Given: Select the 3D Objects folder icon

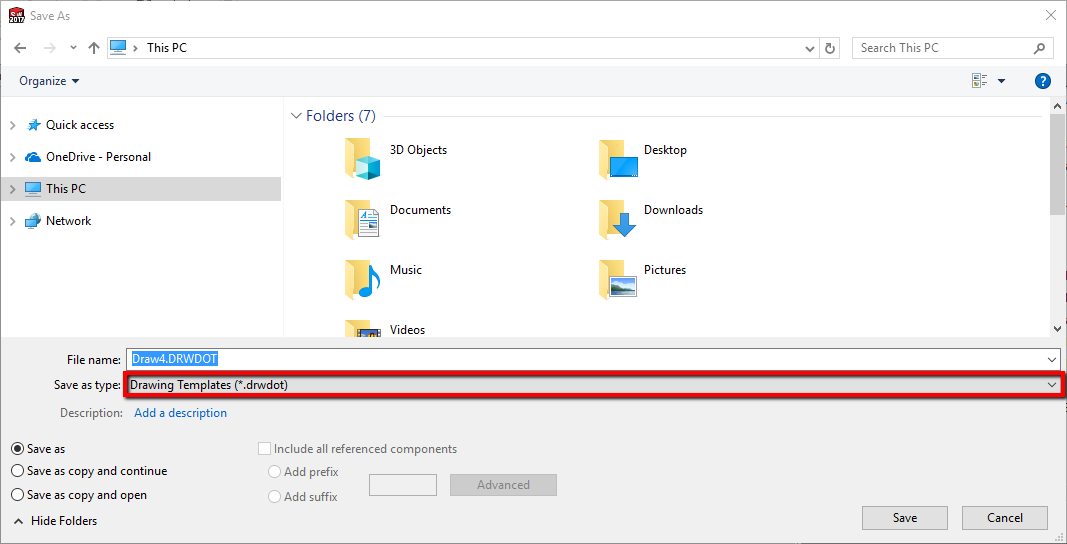Looking at the screenshot, I should (x=362, y=159).
